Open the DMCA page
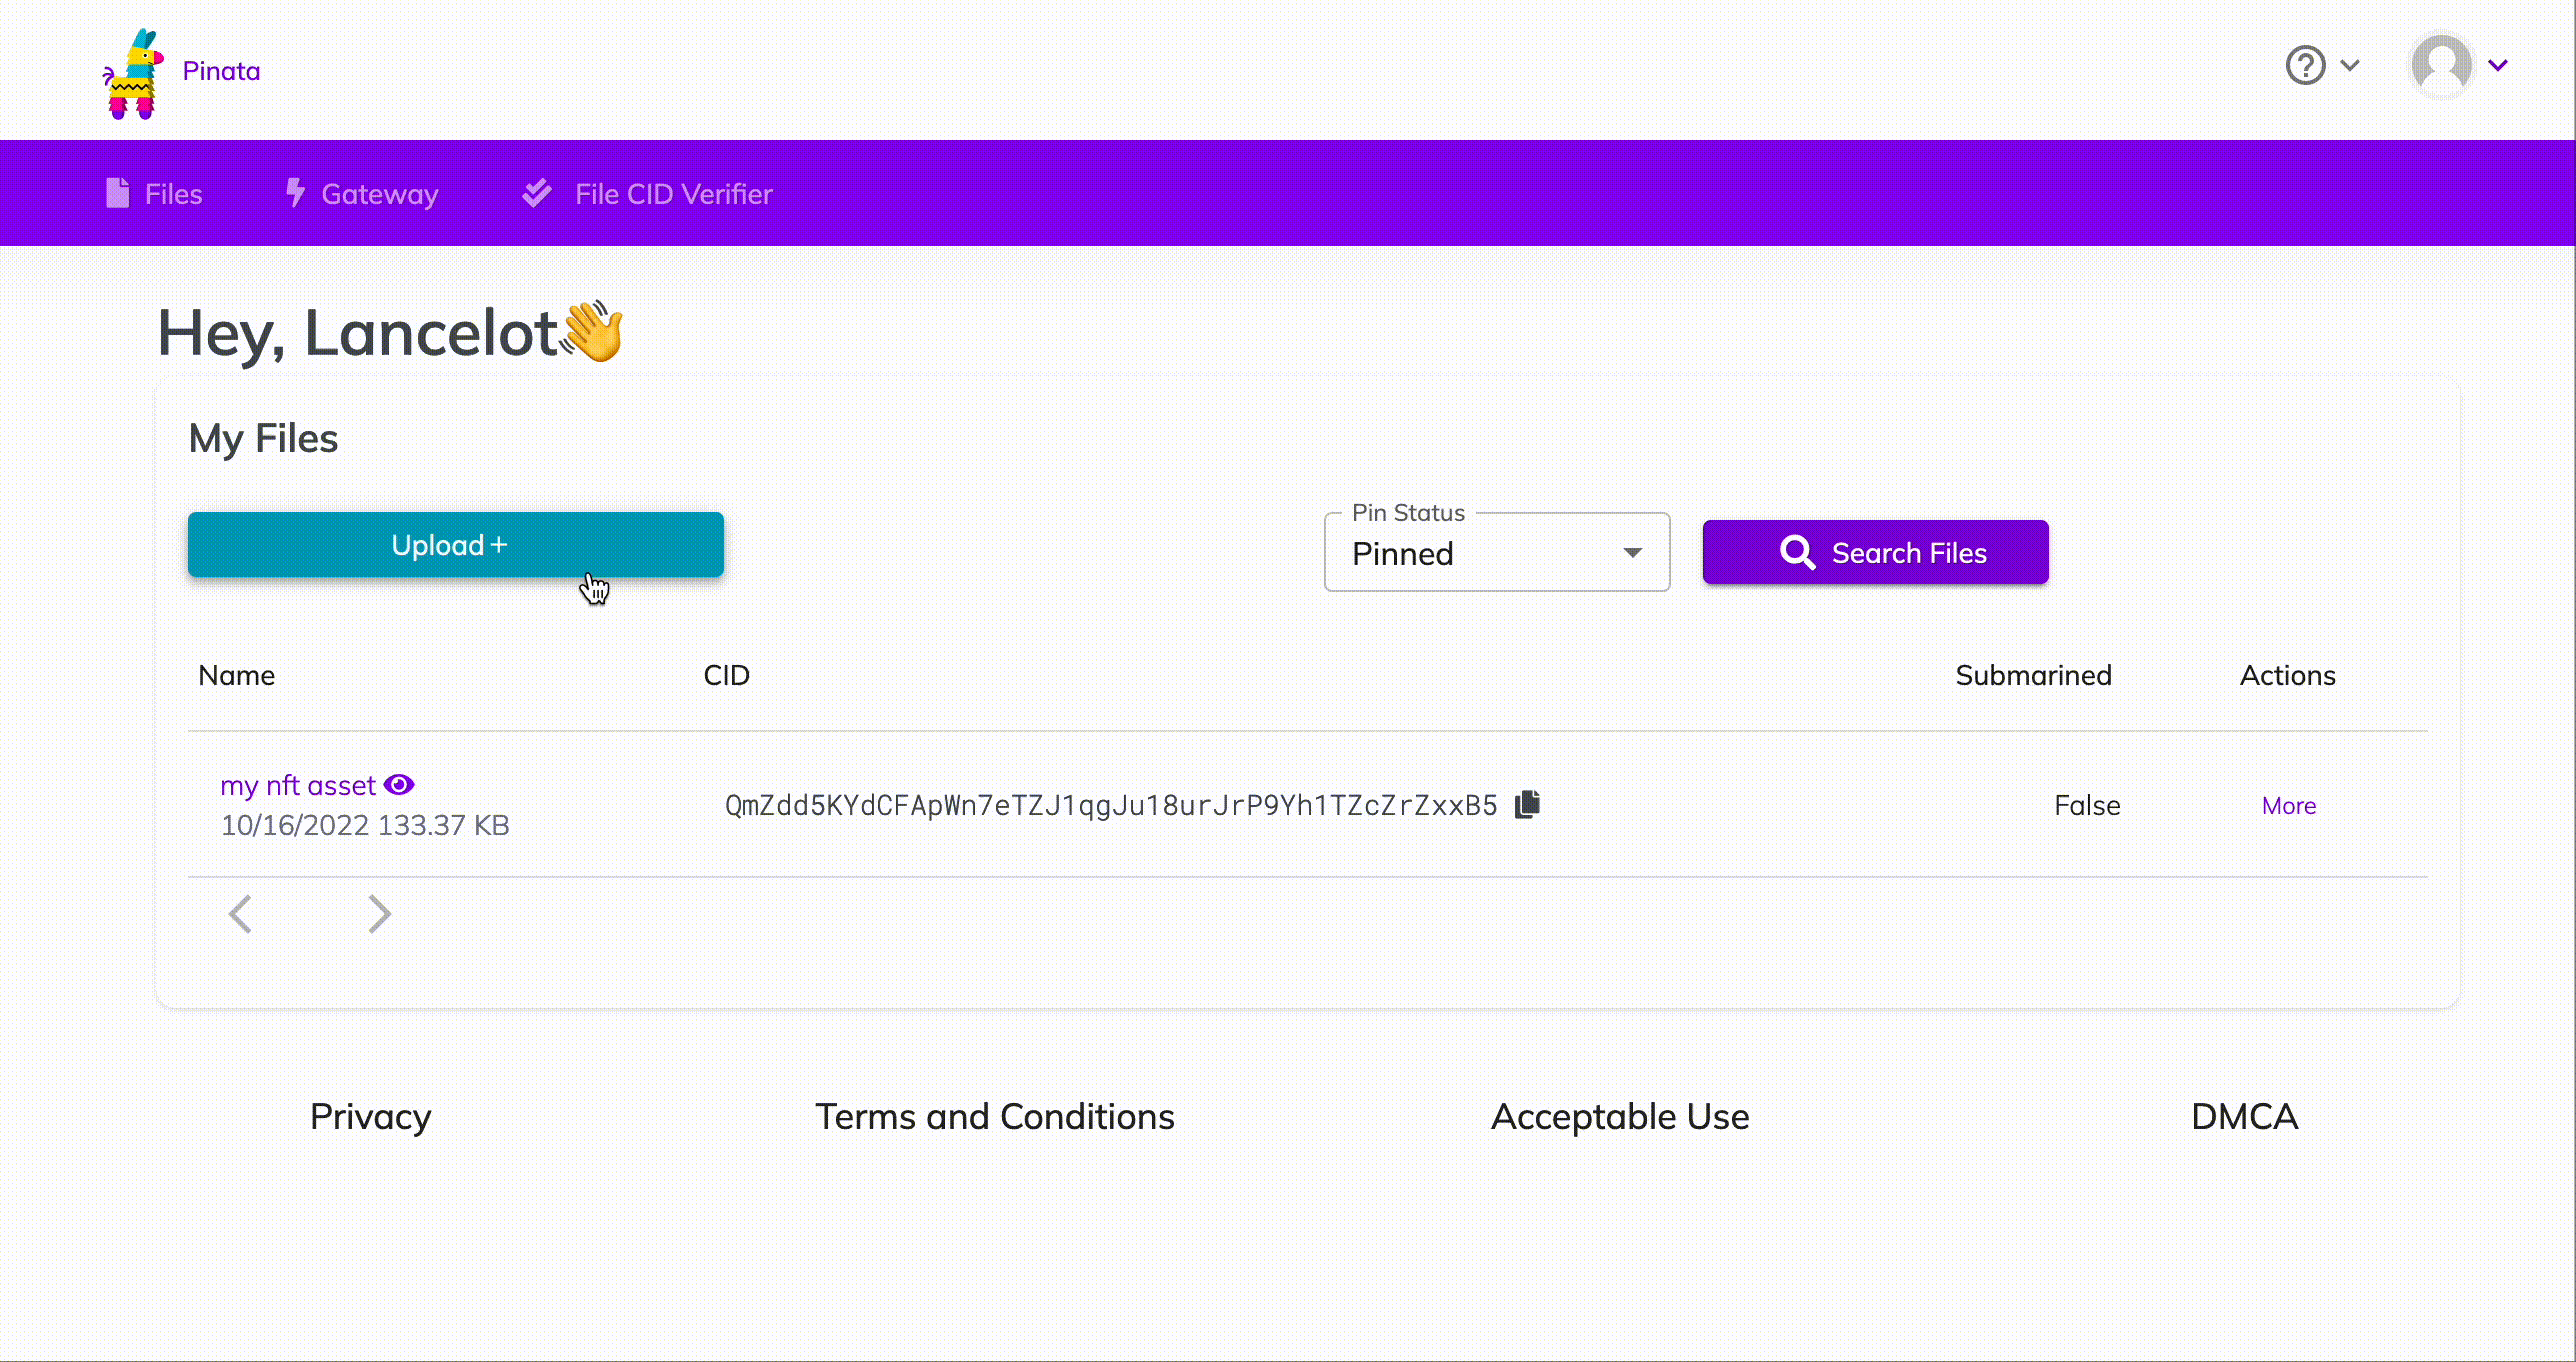The image size is (2576, 1362). pos(2242,1117)
